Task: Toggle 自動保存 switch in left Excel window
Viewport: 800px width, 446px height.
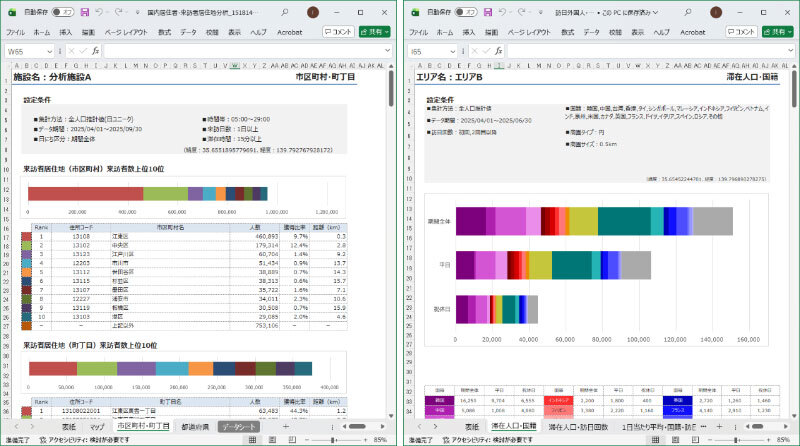Action: [x=62, y=12]
